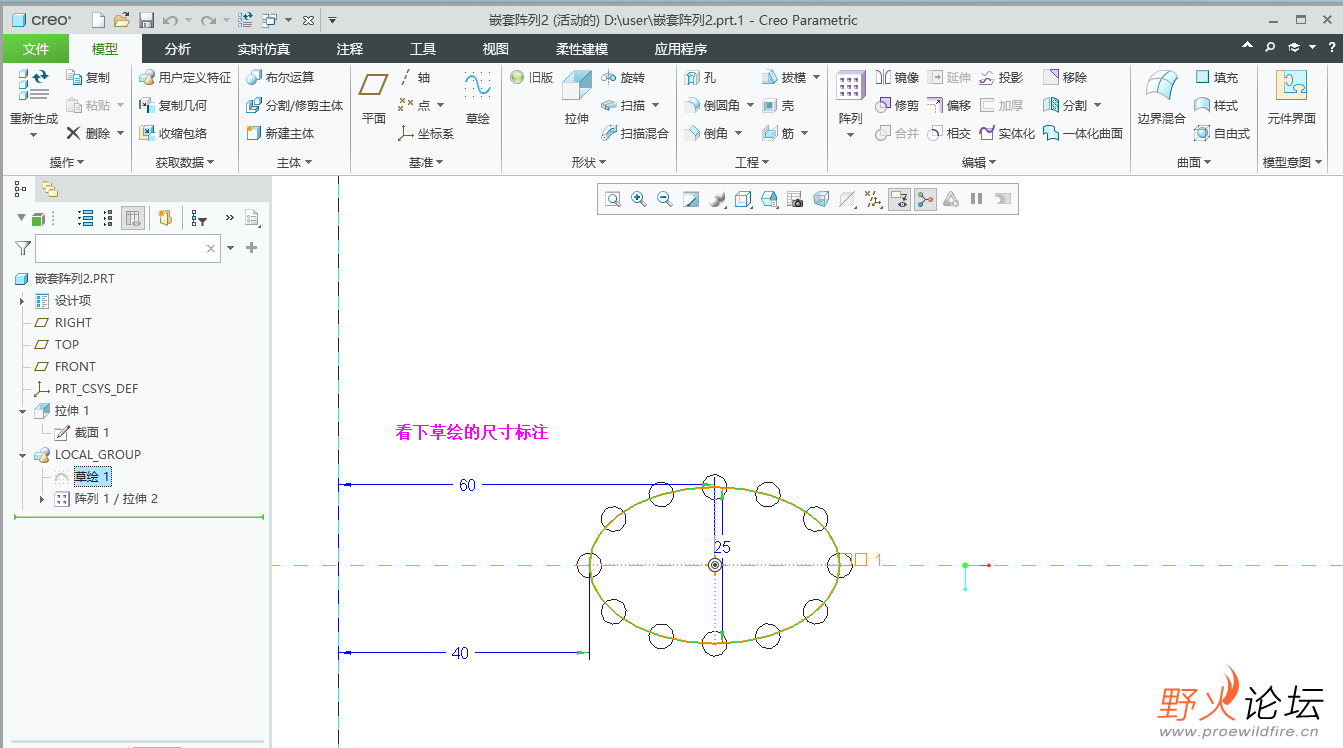Select the Boundary Blend (边界混合) tool
This screenshot has height=748, width=1343.
point(1161,98)
